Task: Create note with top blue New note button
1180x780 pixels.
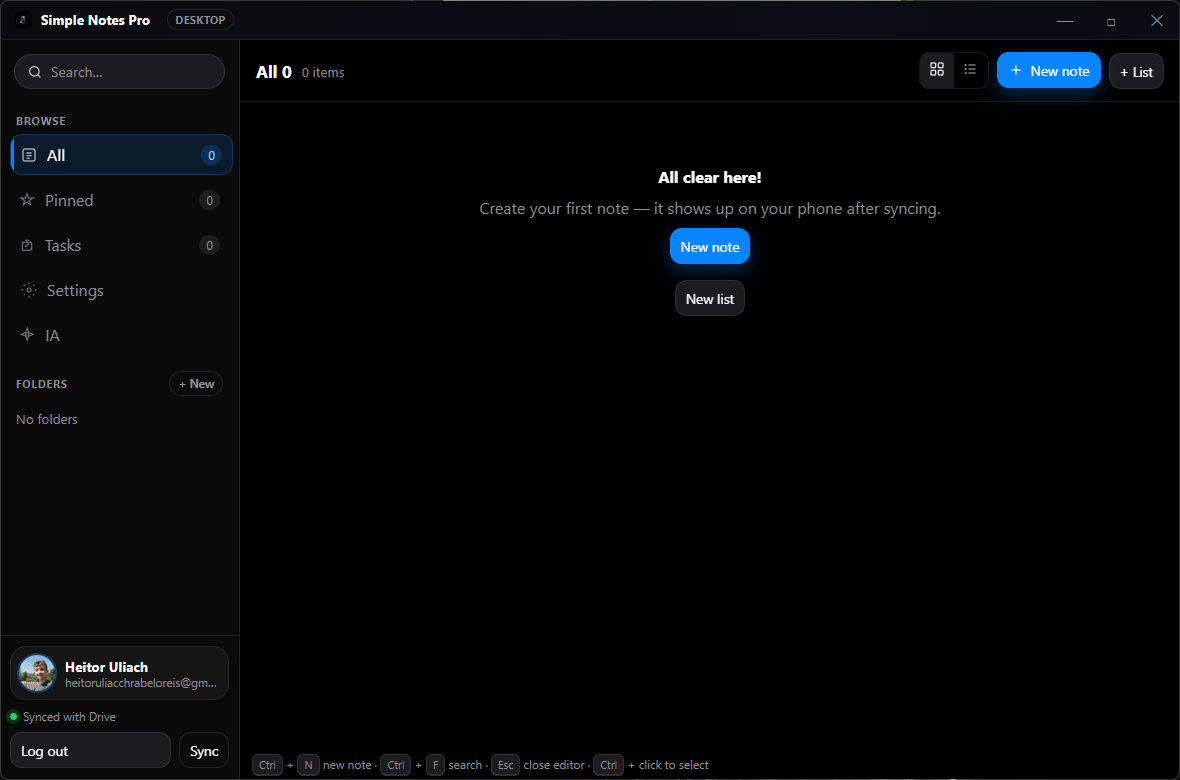Action: coord(1048,70)
